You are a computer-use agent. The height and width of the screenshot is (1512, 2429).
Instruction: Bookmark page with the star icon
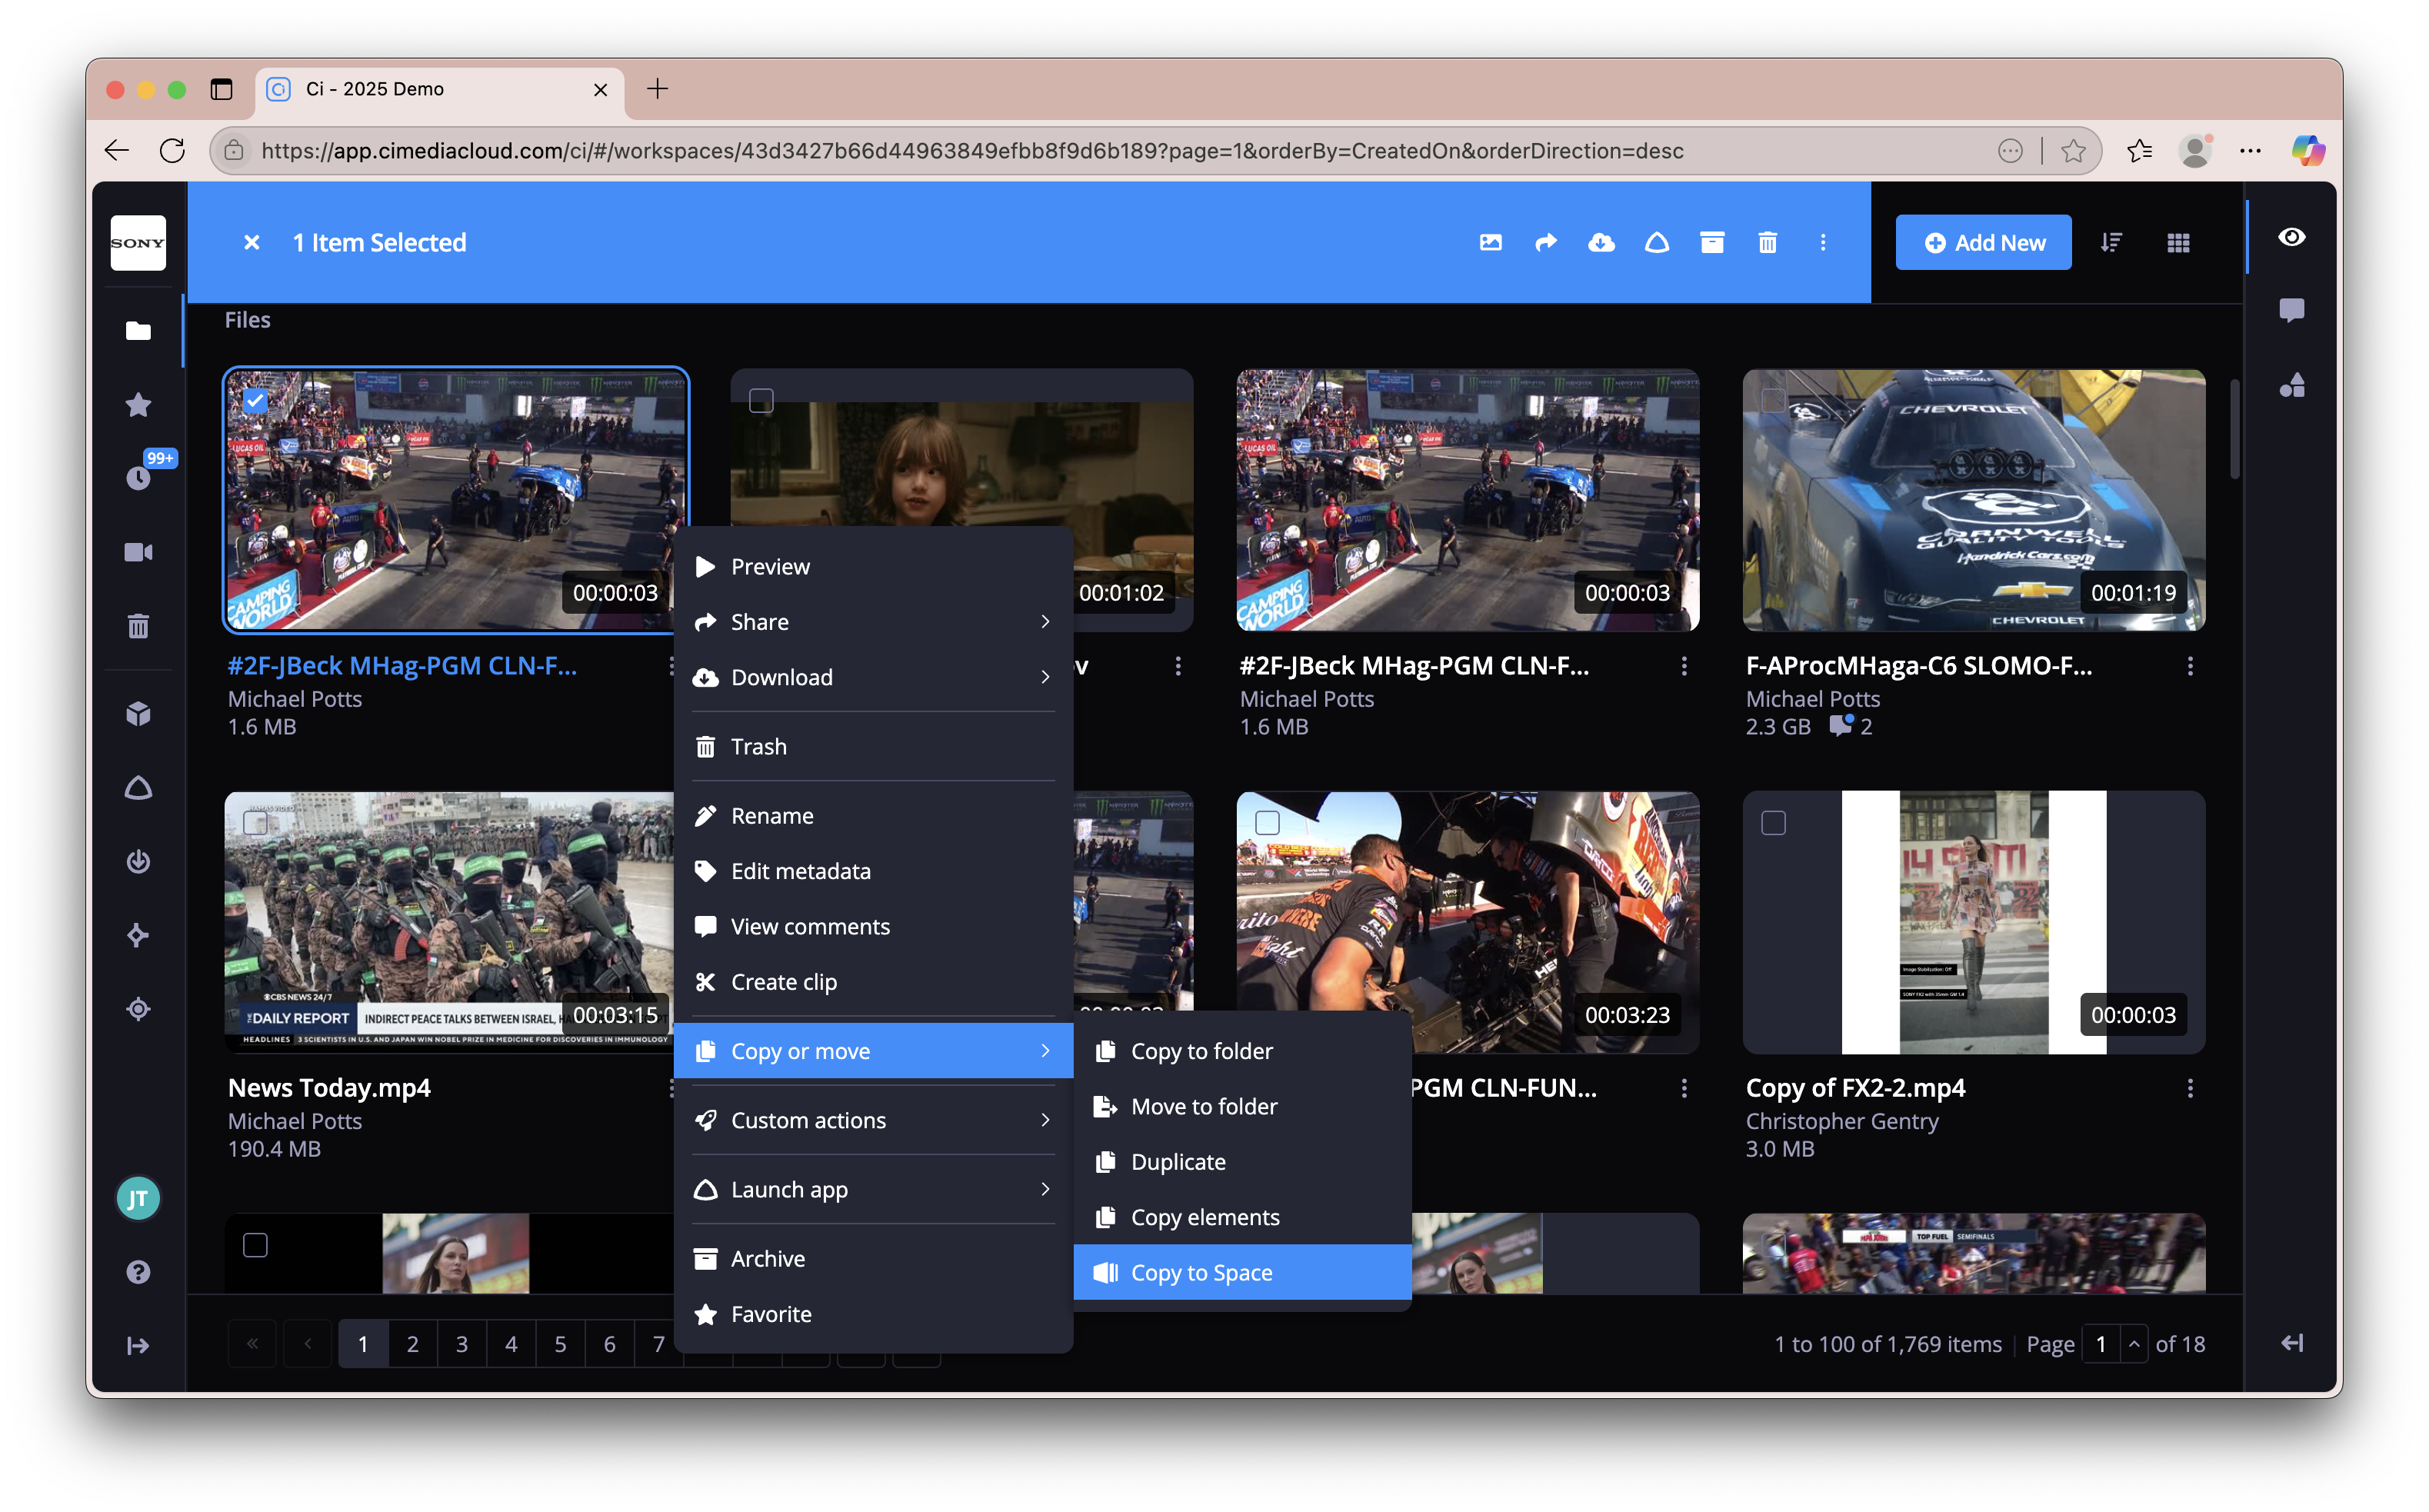(2073, 150)
